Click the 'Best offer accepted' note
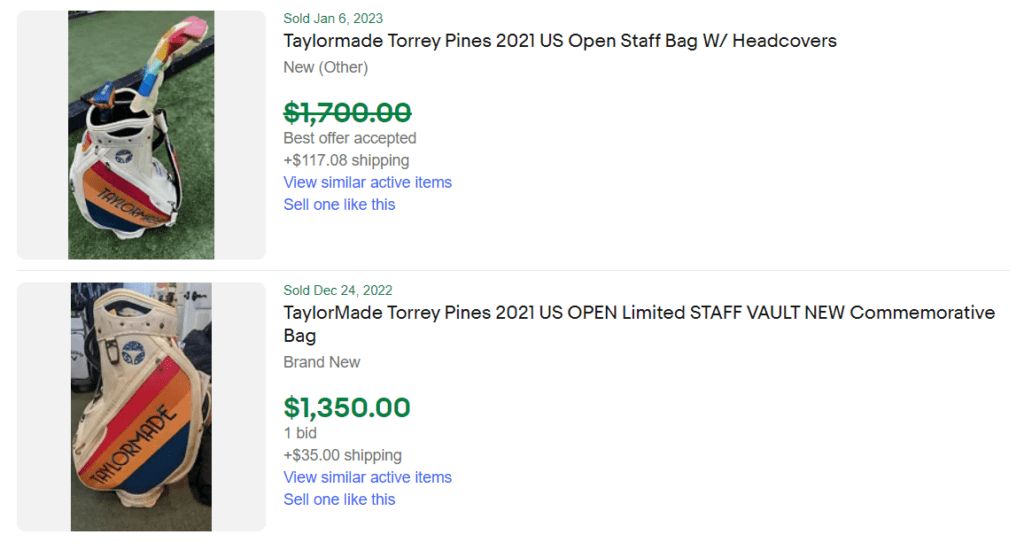The width and height of the screenshot is (1024, 550). [349, 138]
